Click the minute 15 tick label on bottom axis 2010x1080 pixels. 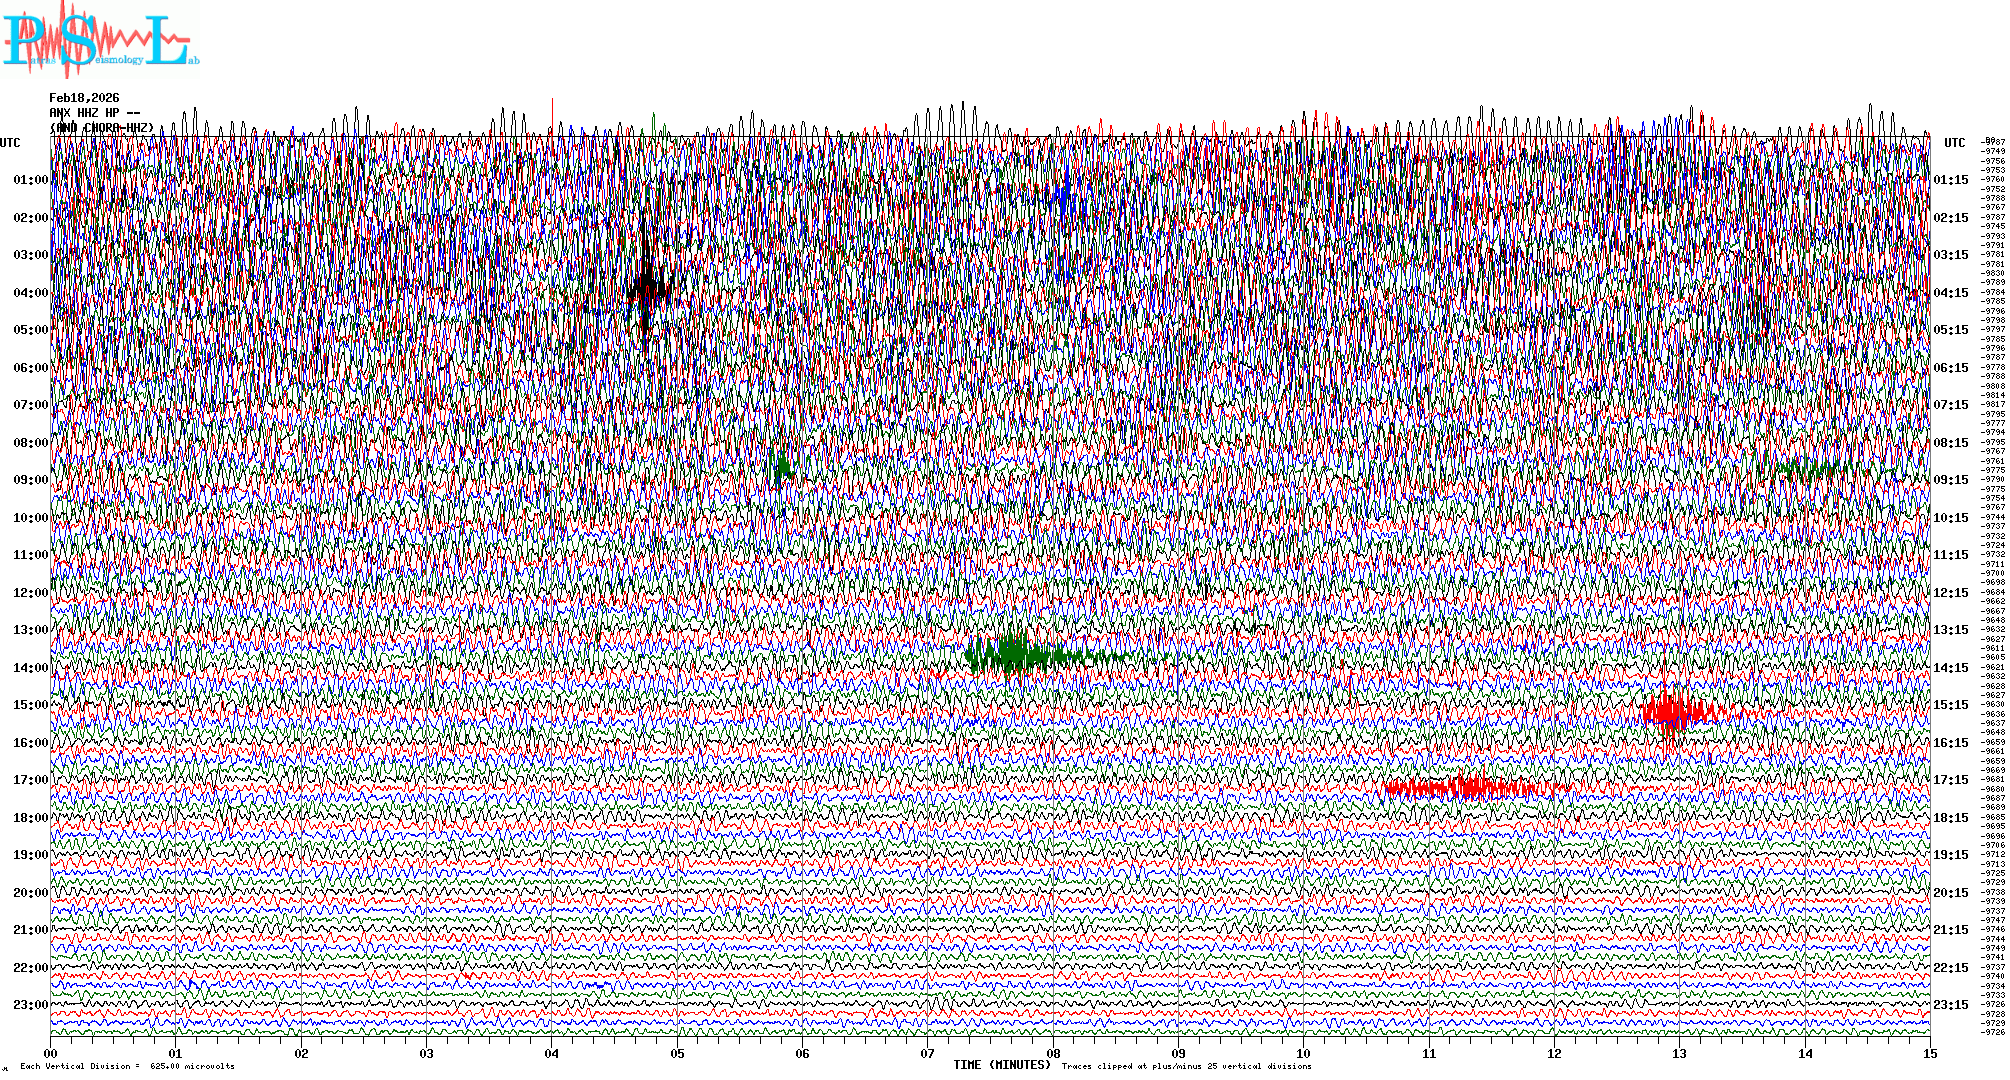coord(1929,1053)
